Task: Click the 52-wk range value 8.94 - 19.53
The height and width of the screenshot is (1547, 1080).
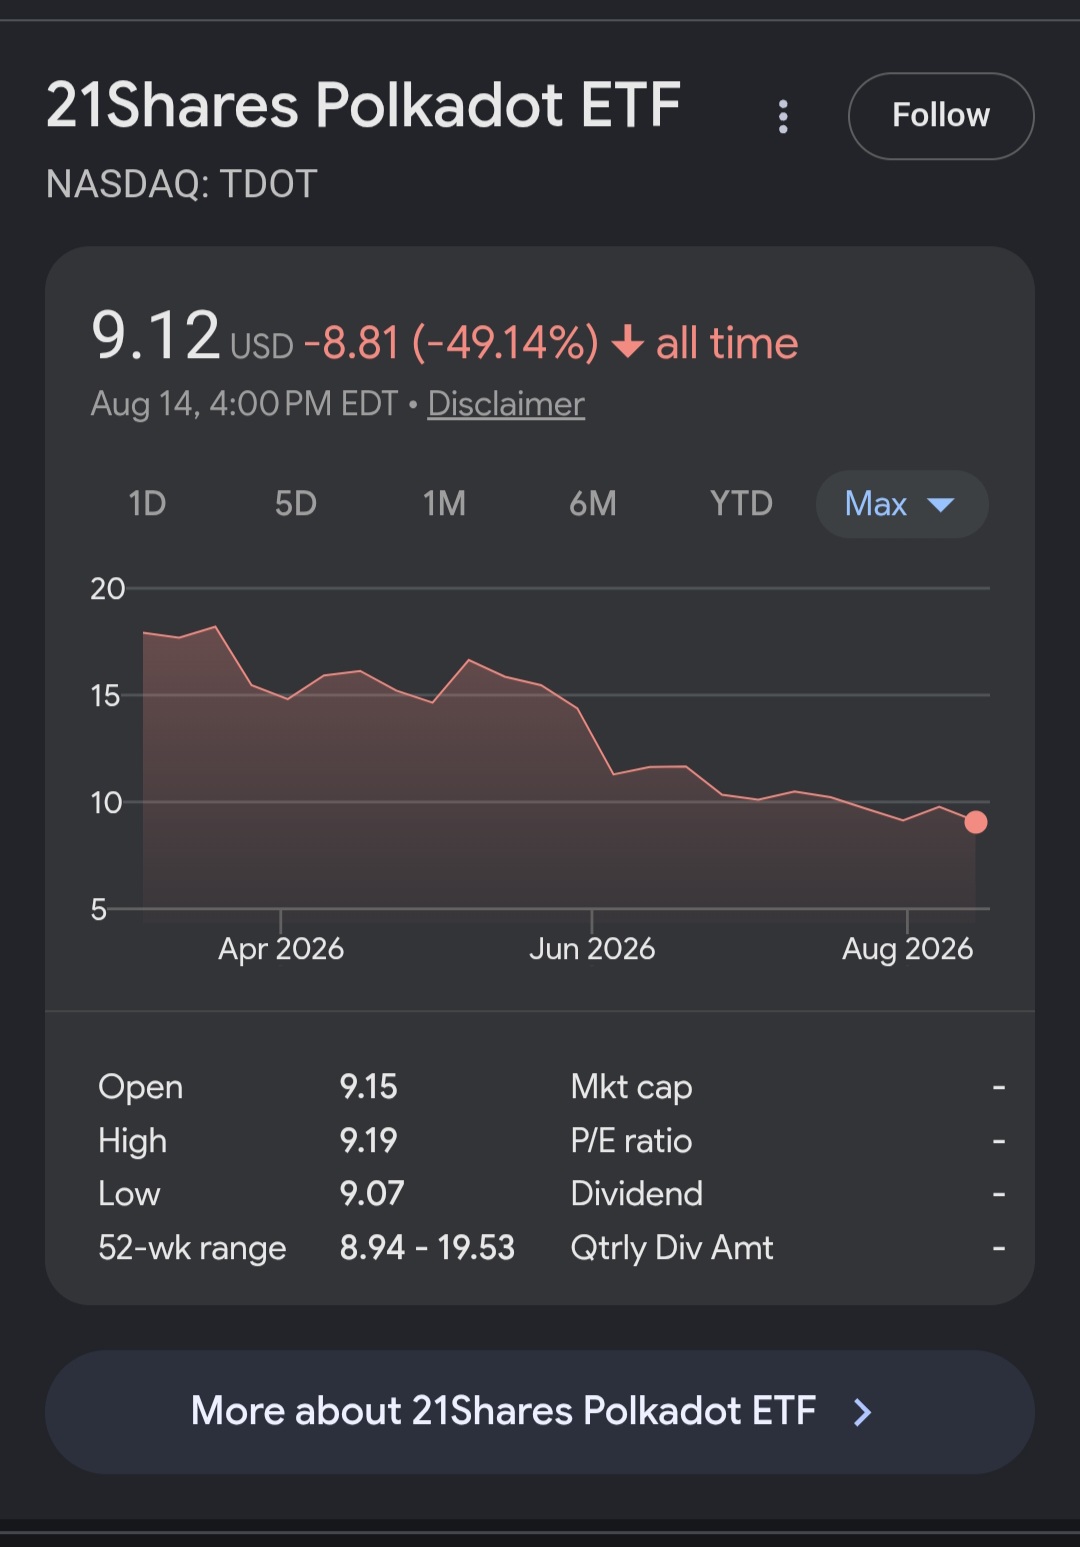Action: [427, 1248]
